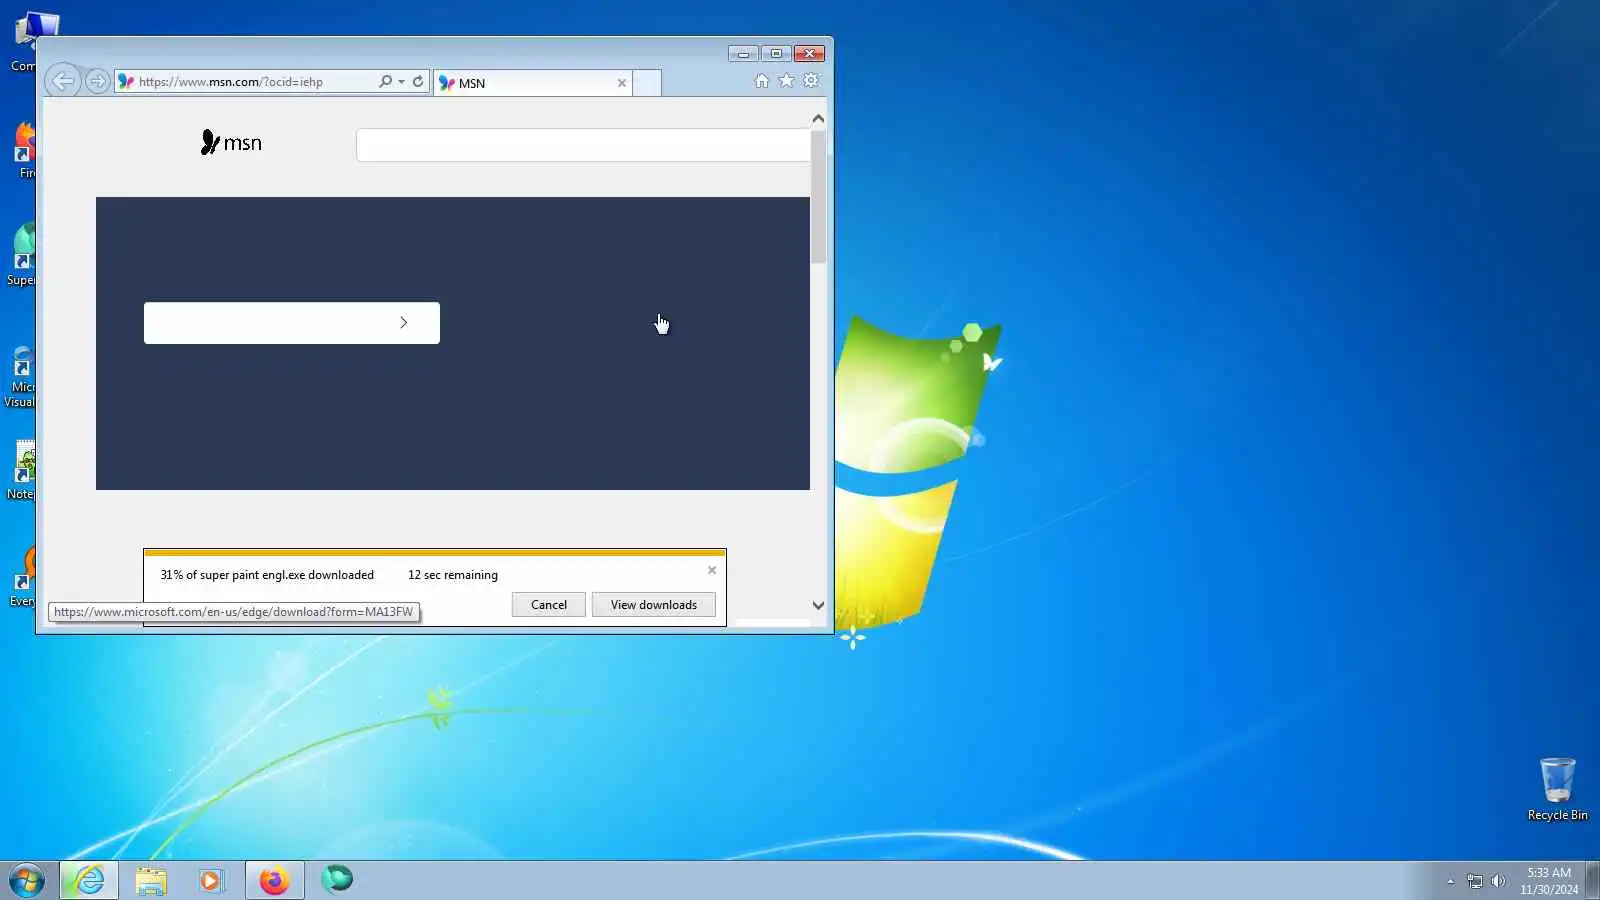1600x900 pixels.
Task: Show hidden system tray icons
Action: click(1450, 881)
